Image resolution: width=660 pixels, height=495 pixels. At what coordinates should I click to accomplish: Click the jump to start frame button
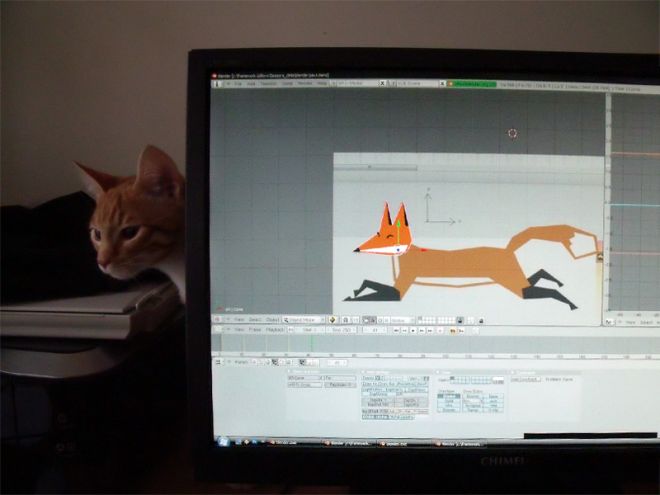(x=396, y=330)
